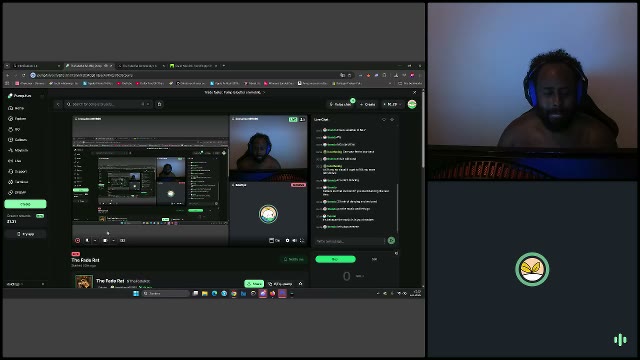Screen dimensions: 640x360
Task: Expand the microphone device dropdown
Action: 95,240
